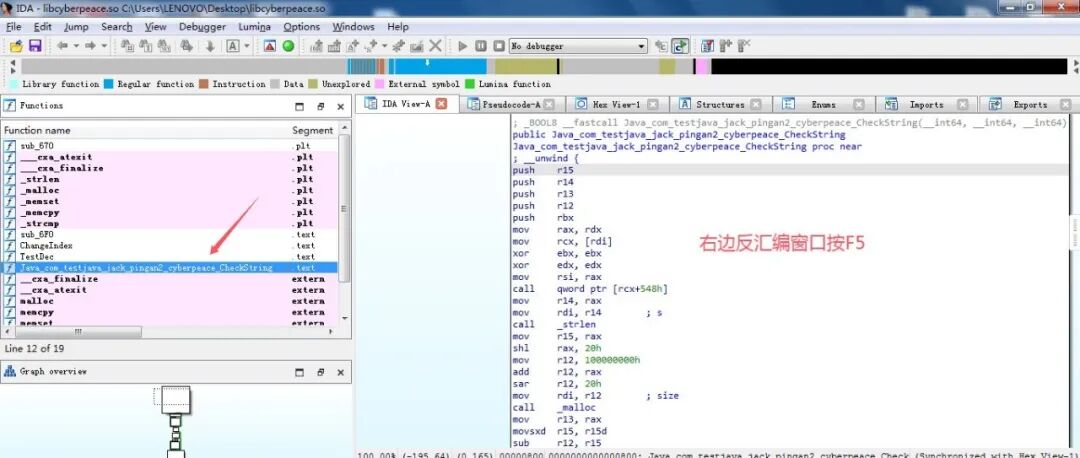This screenshot has width=1080, height=458.
Task: Jump forward with the right arrow
Action: 90,46
